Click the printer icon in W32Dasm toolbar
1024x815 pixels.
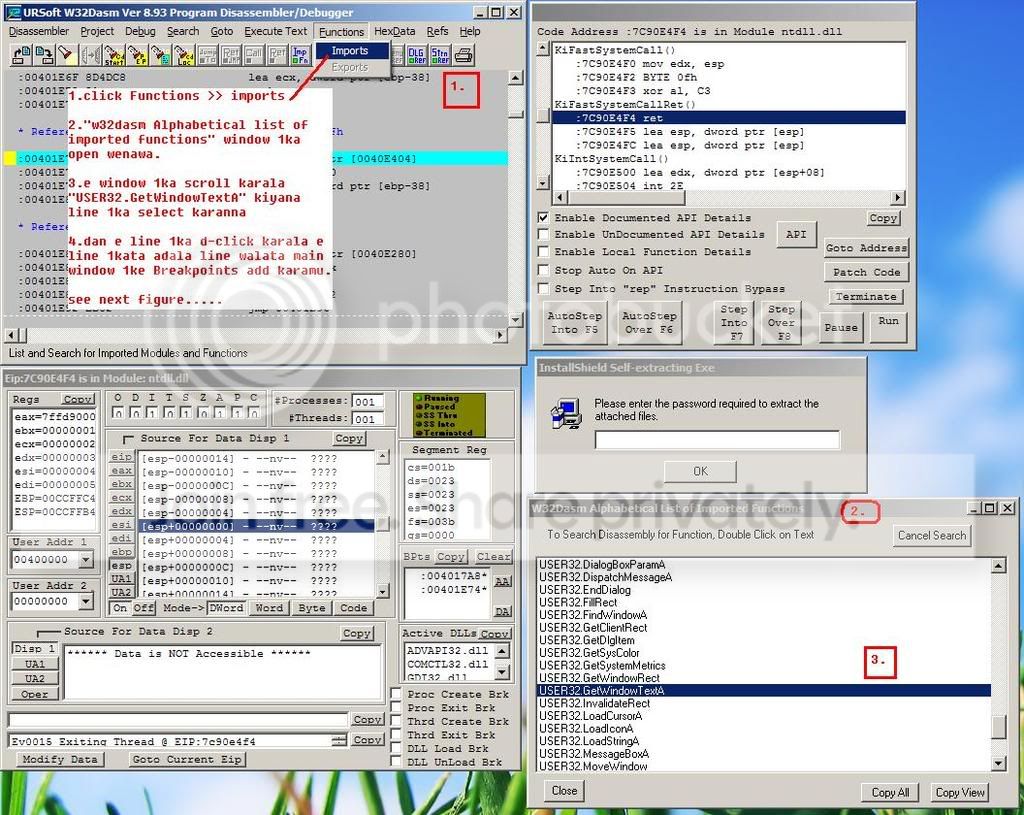coord(464,55)
